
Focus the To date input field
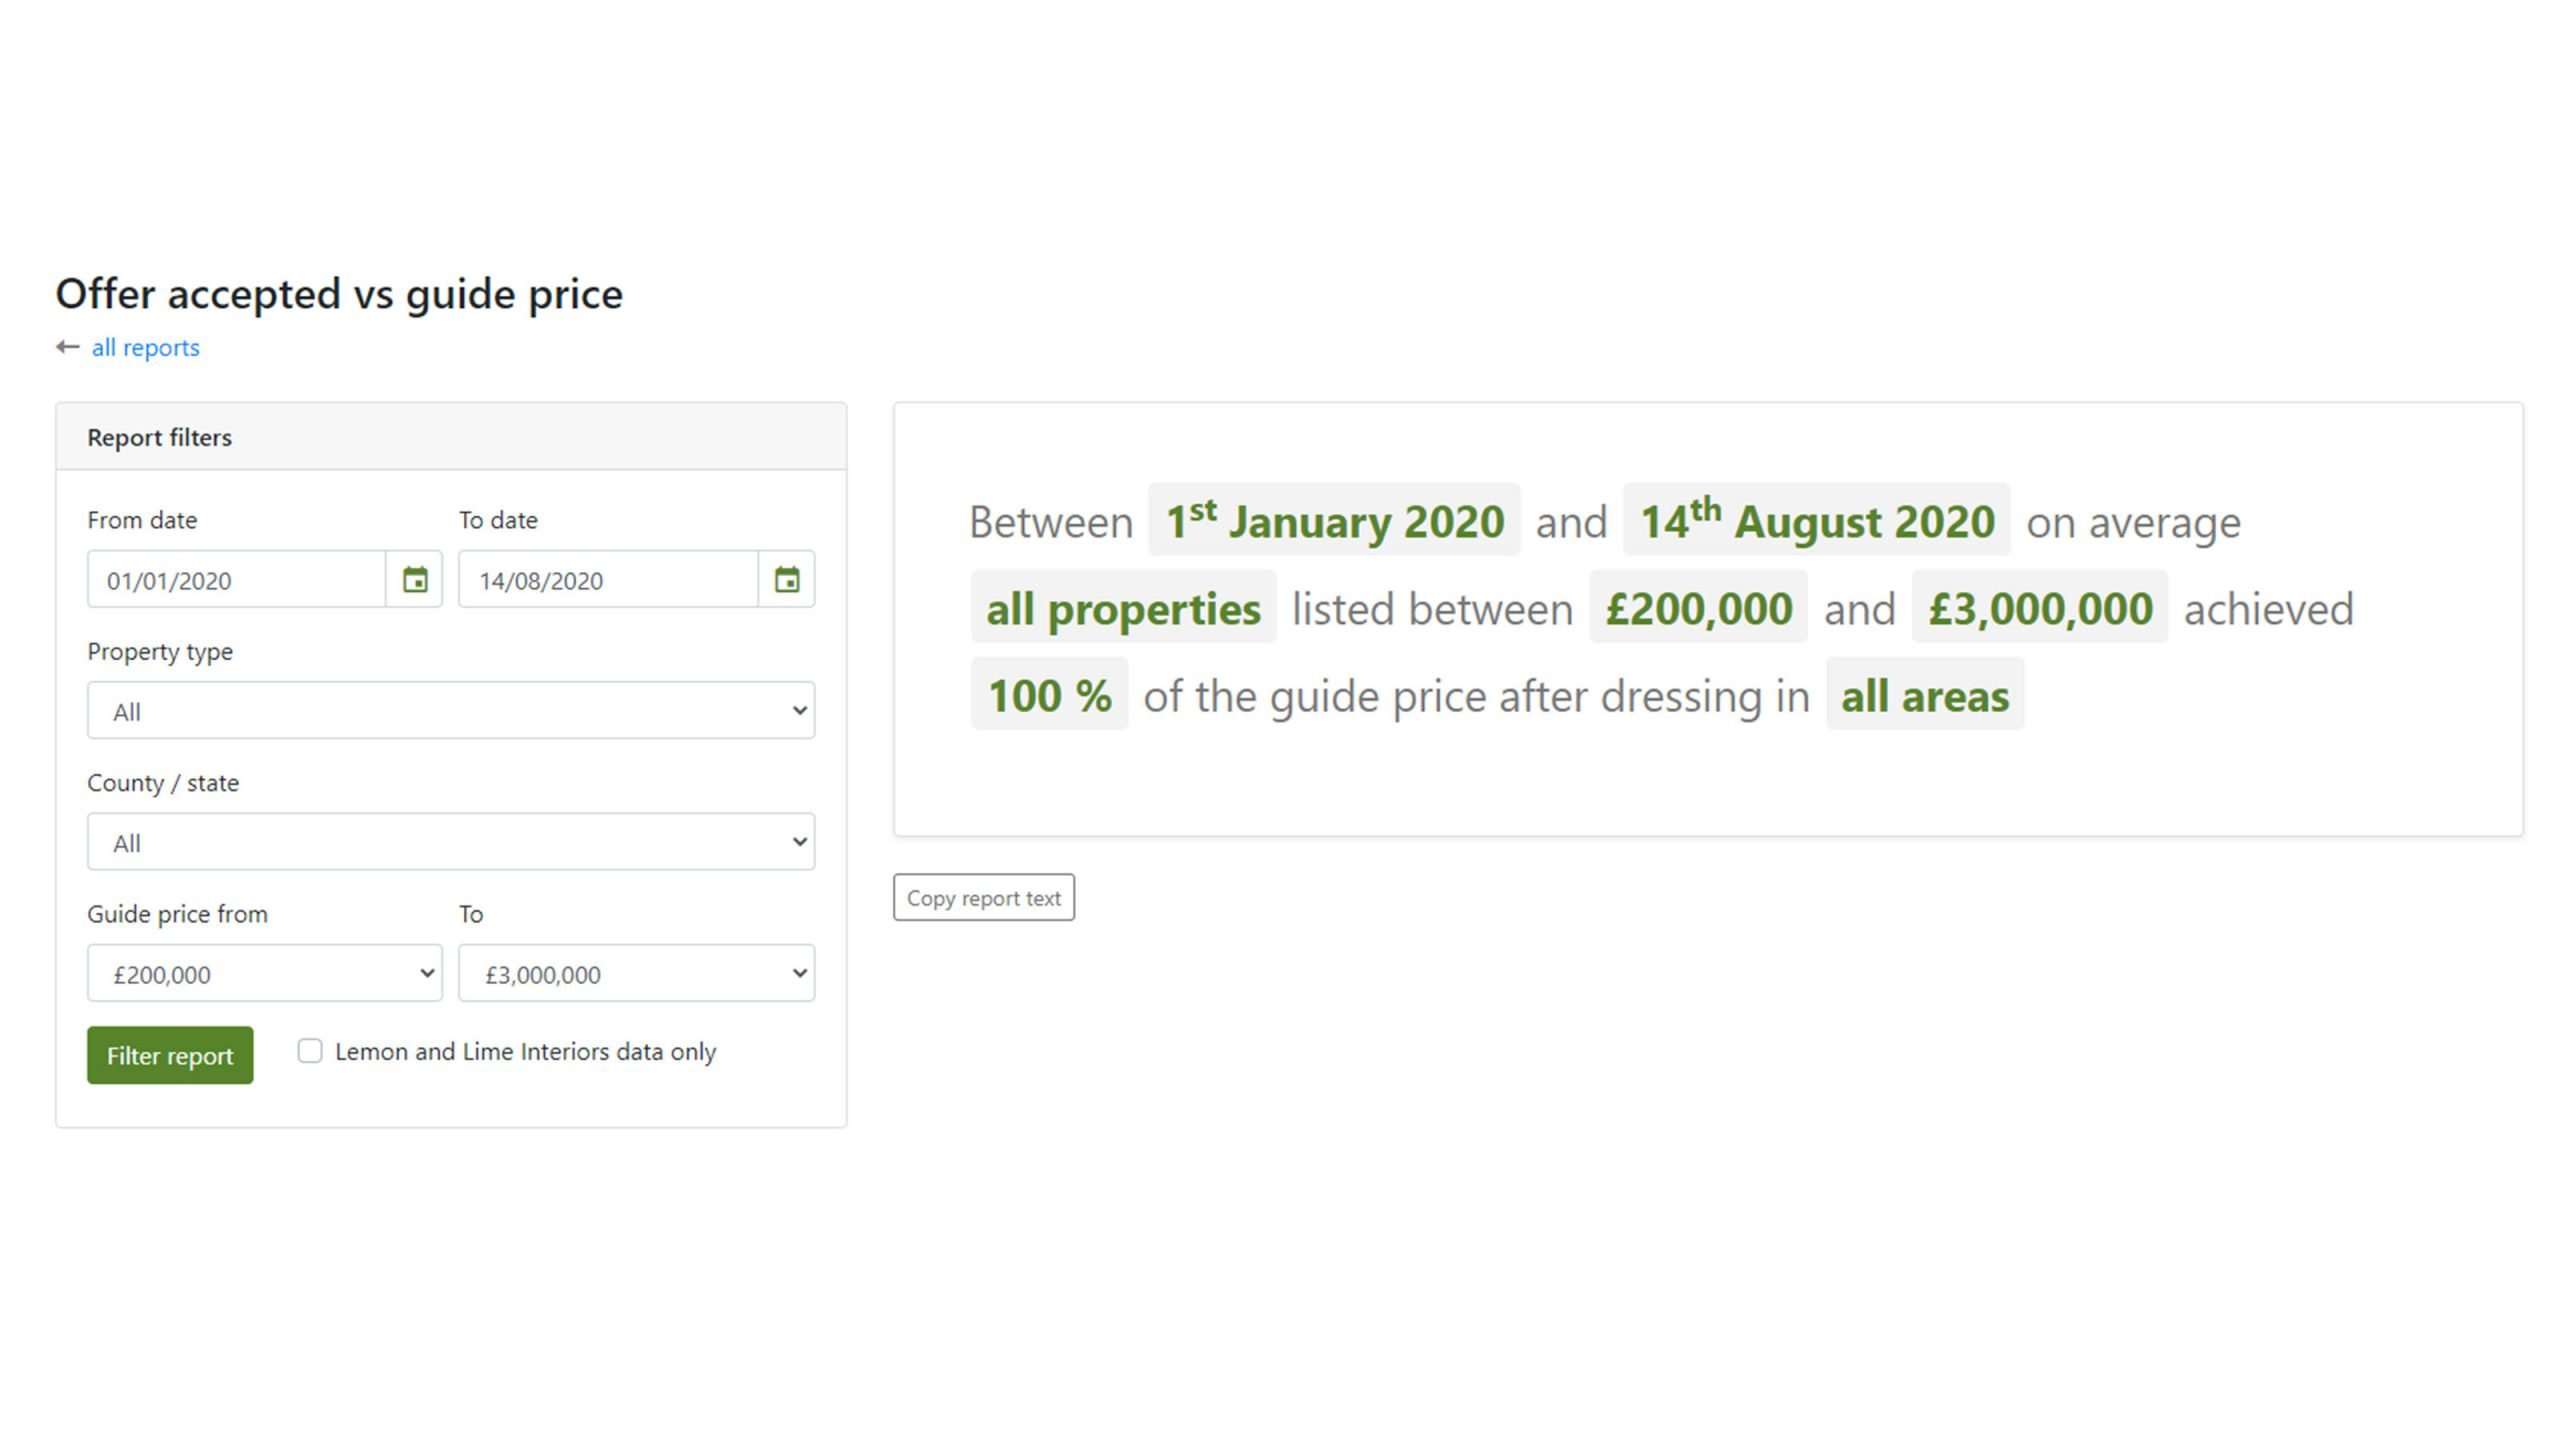tap(609, 579)
